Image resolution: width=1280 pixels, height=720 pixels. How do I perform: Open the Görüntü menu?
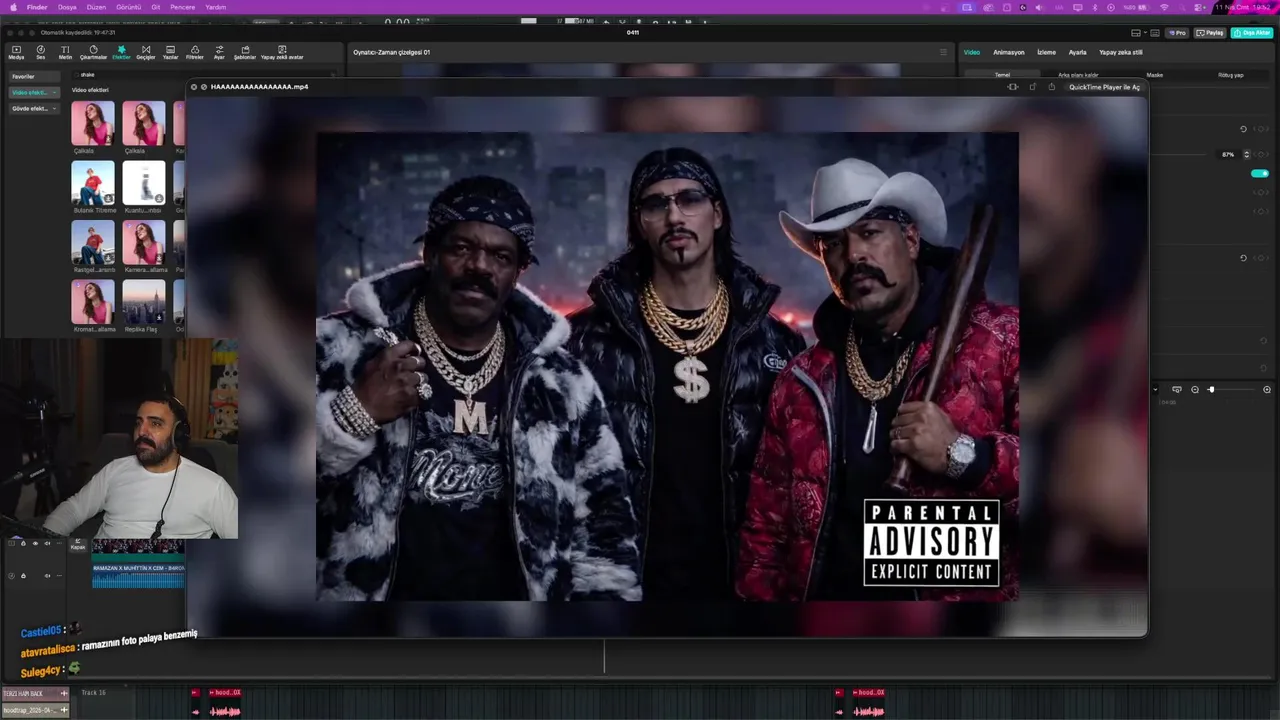129,7
